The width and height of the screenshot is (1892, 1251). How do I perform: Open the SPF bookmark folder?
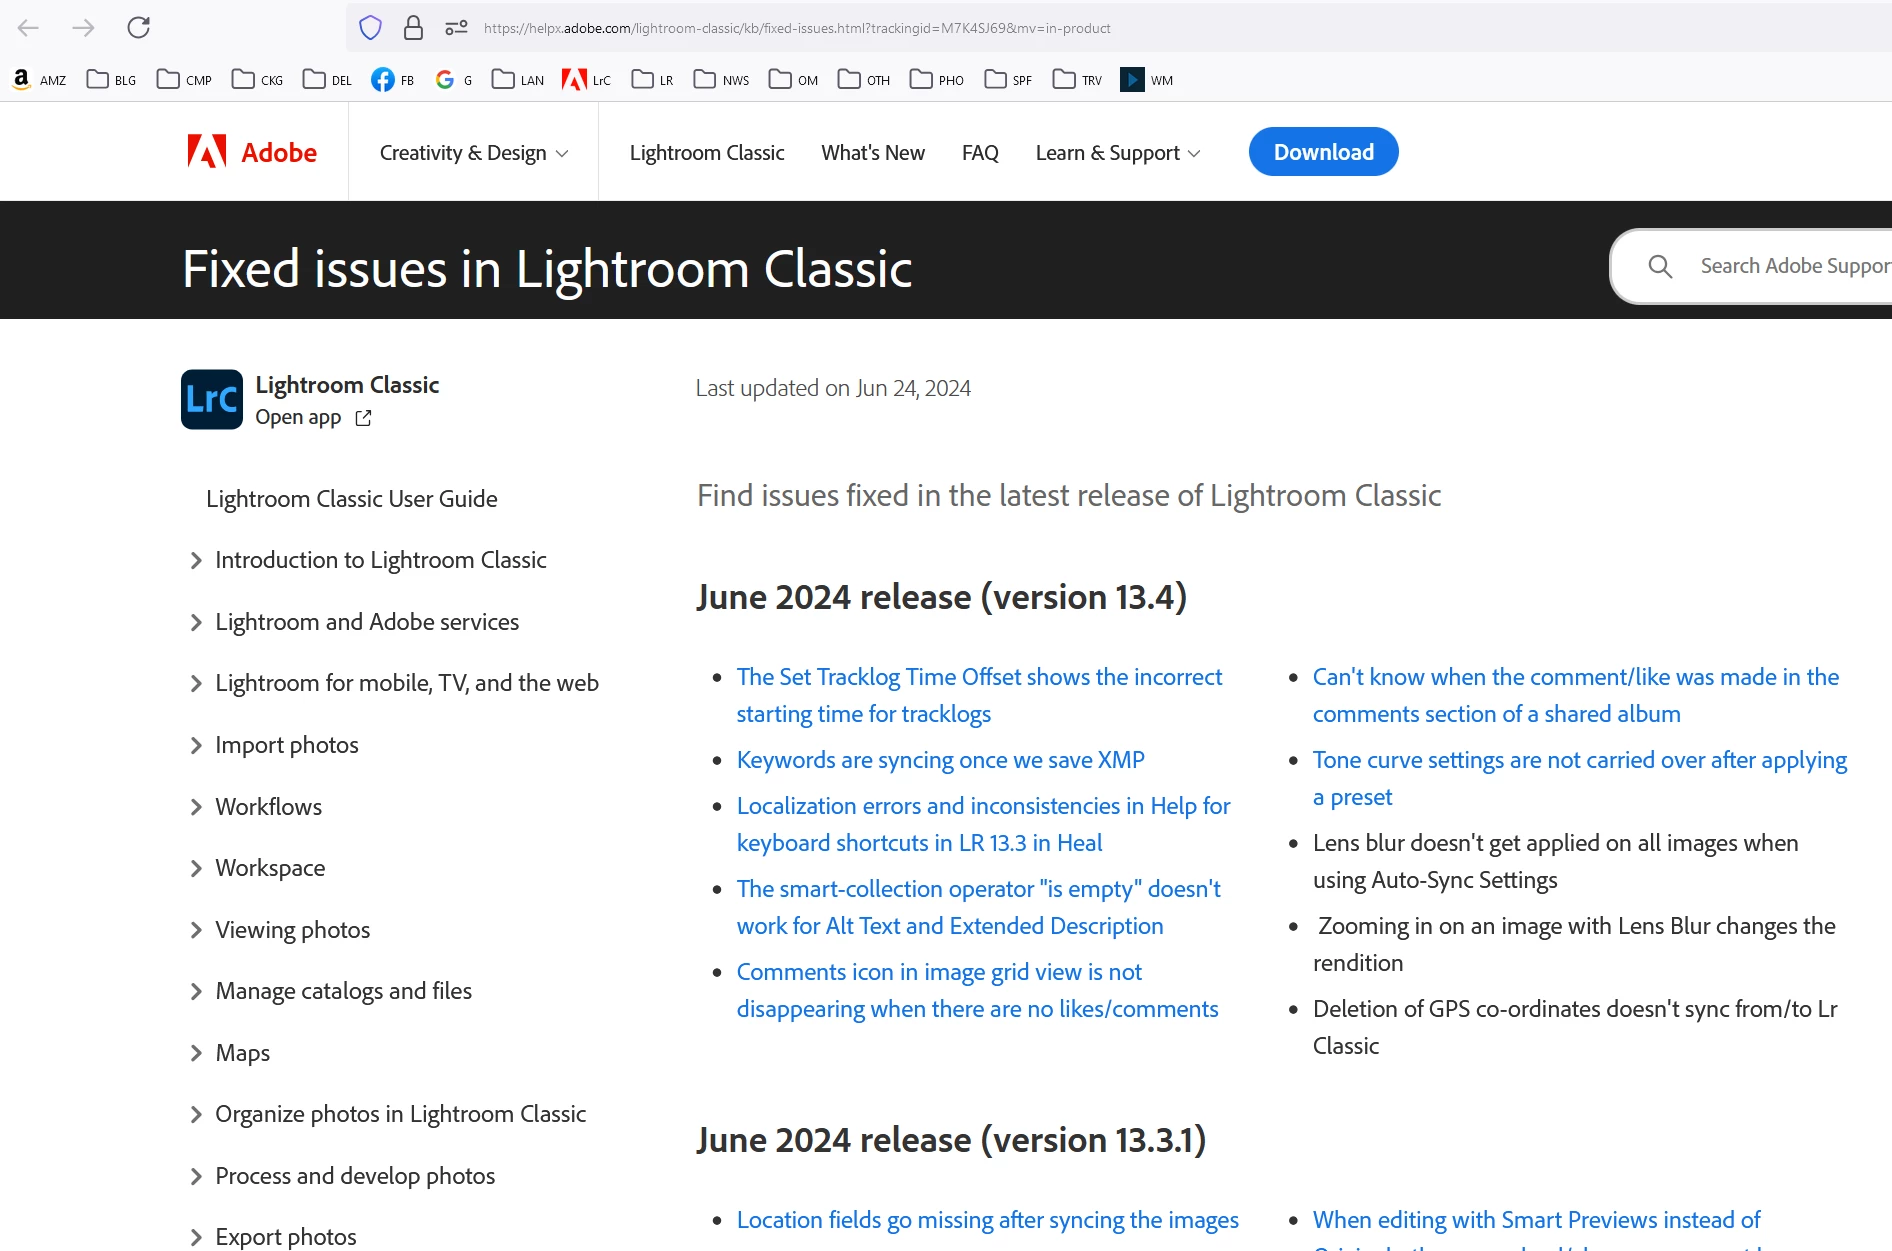(1008, 80)
